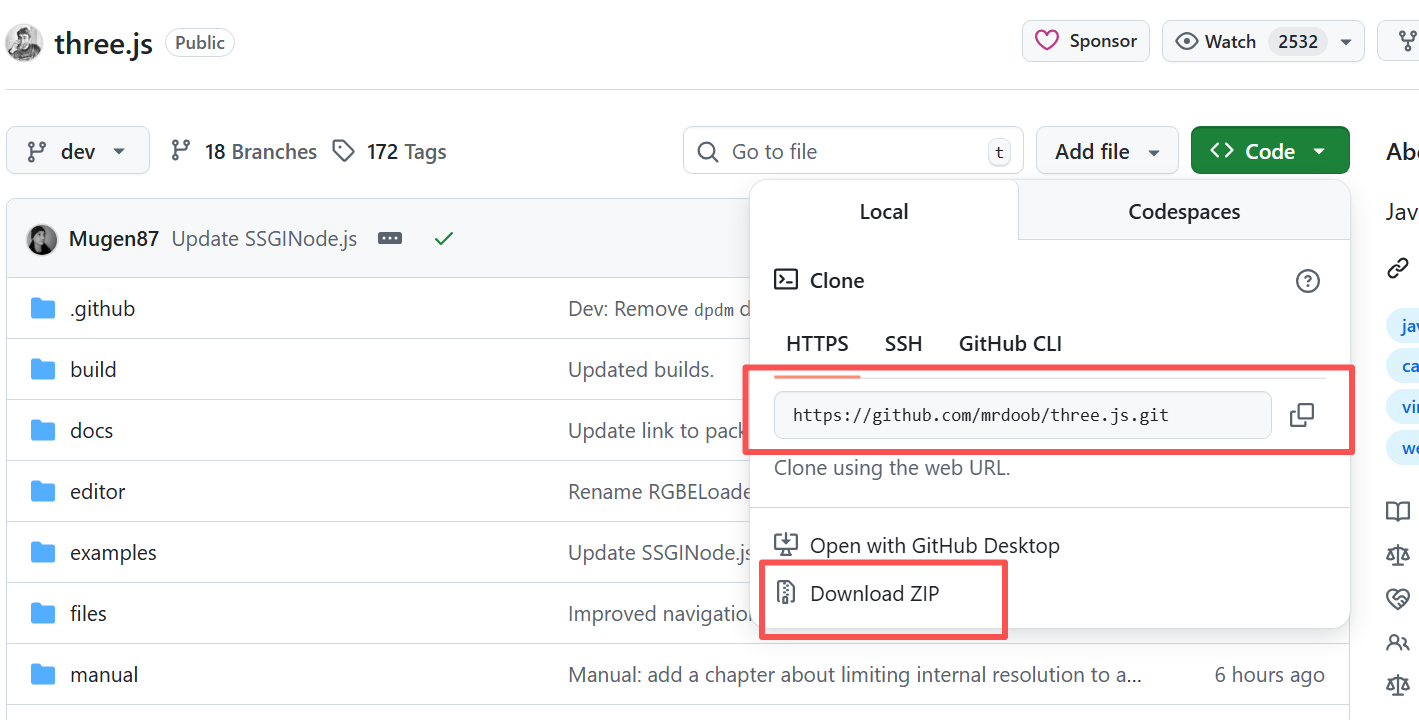The image size is (1419, 720).
Task: Click the Readme book icon in sidebar
Action: click(1398, 512)
